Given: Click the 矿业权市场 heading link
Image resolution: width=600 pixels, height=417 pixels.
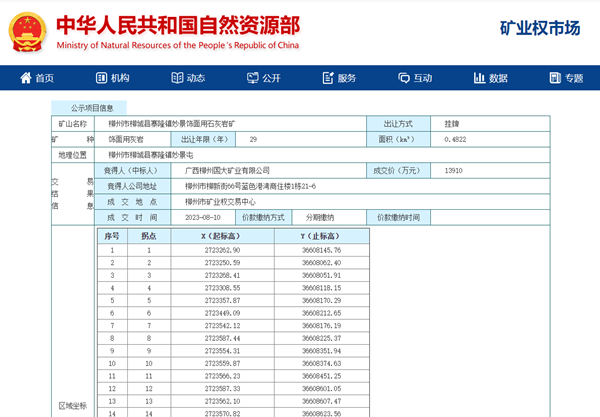Looking at the screenshot, I should (x=539, y=28).
